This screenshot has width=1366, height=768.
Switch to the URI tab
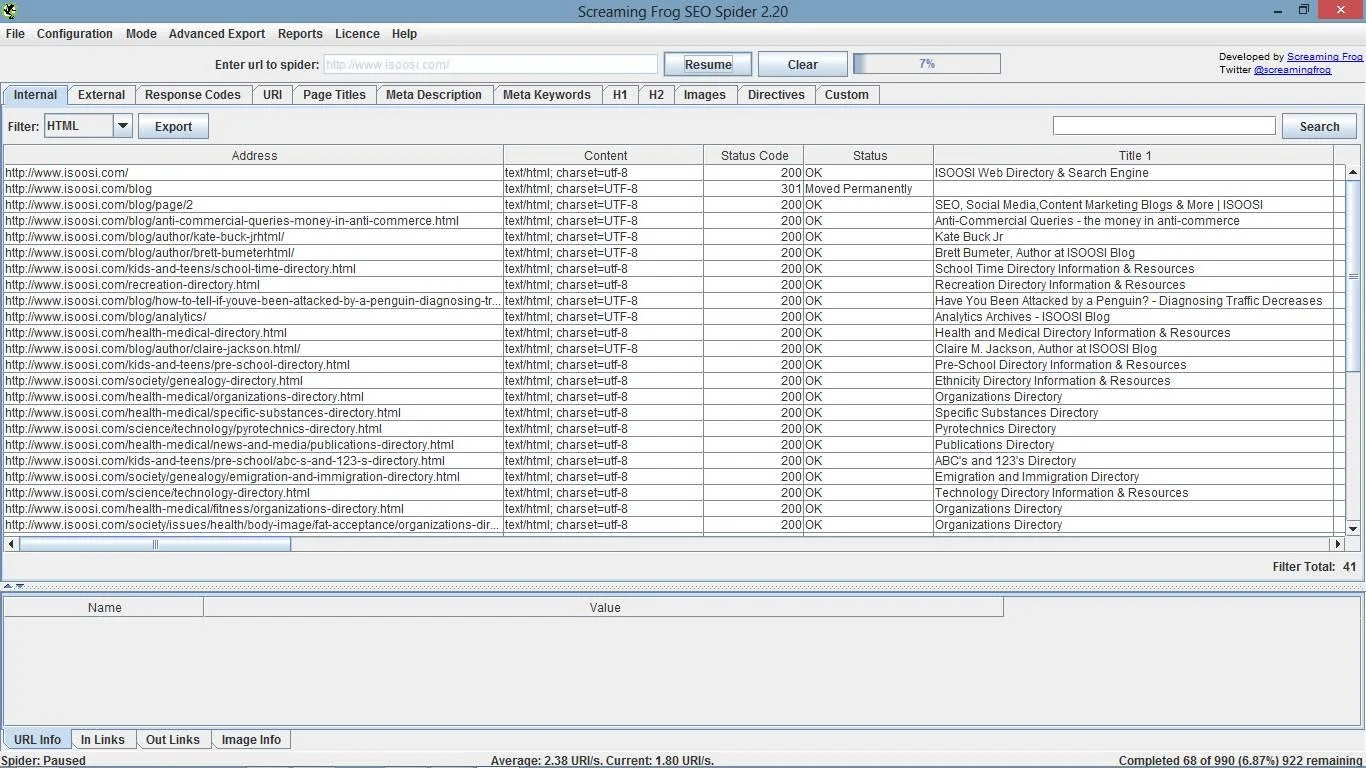pos(273,95)
